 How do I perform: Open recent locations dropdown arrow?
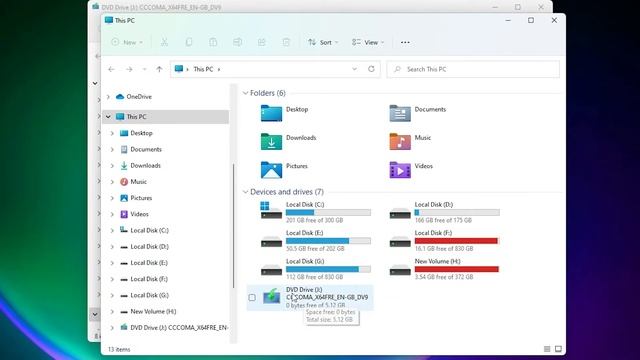pos(144,69)
